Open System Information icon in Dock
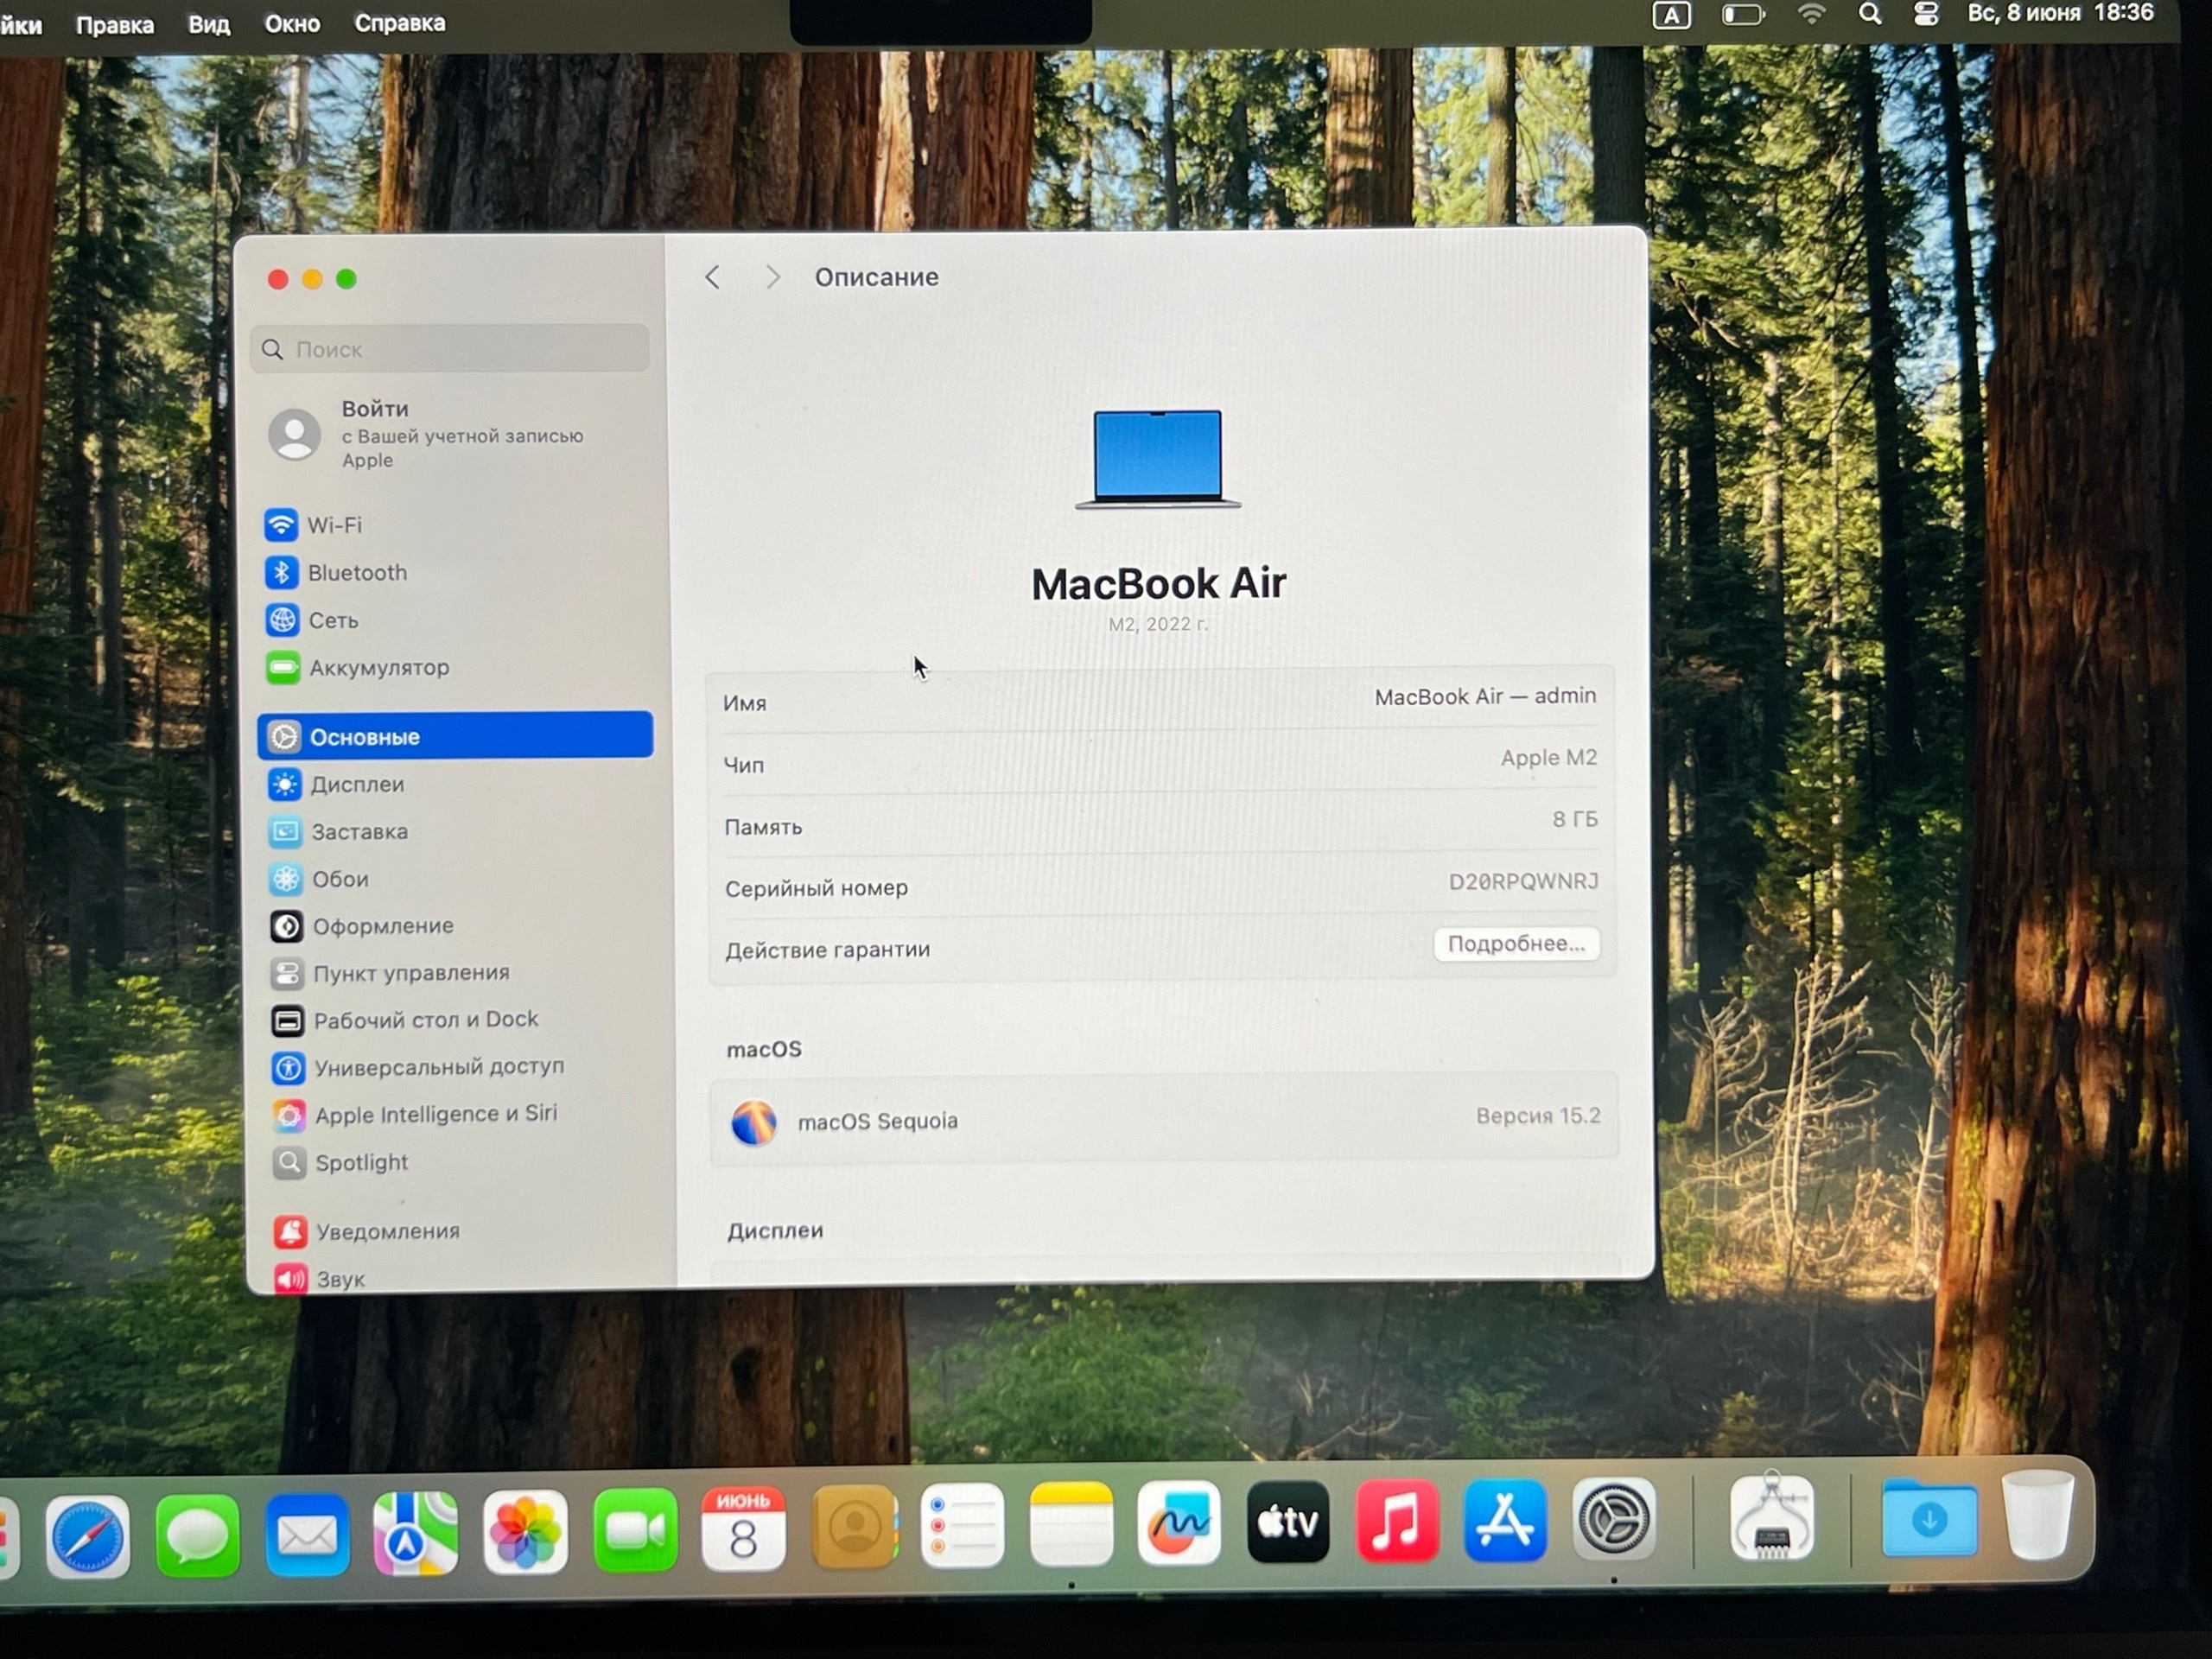 1772,1517
